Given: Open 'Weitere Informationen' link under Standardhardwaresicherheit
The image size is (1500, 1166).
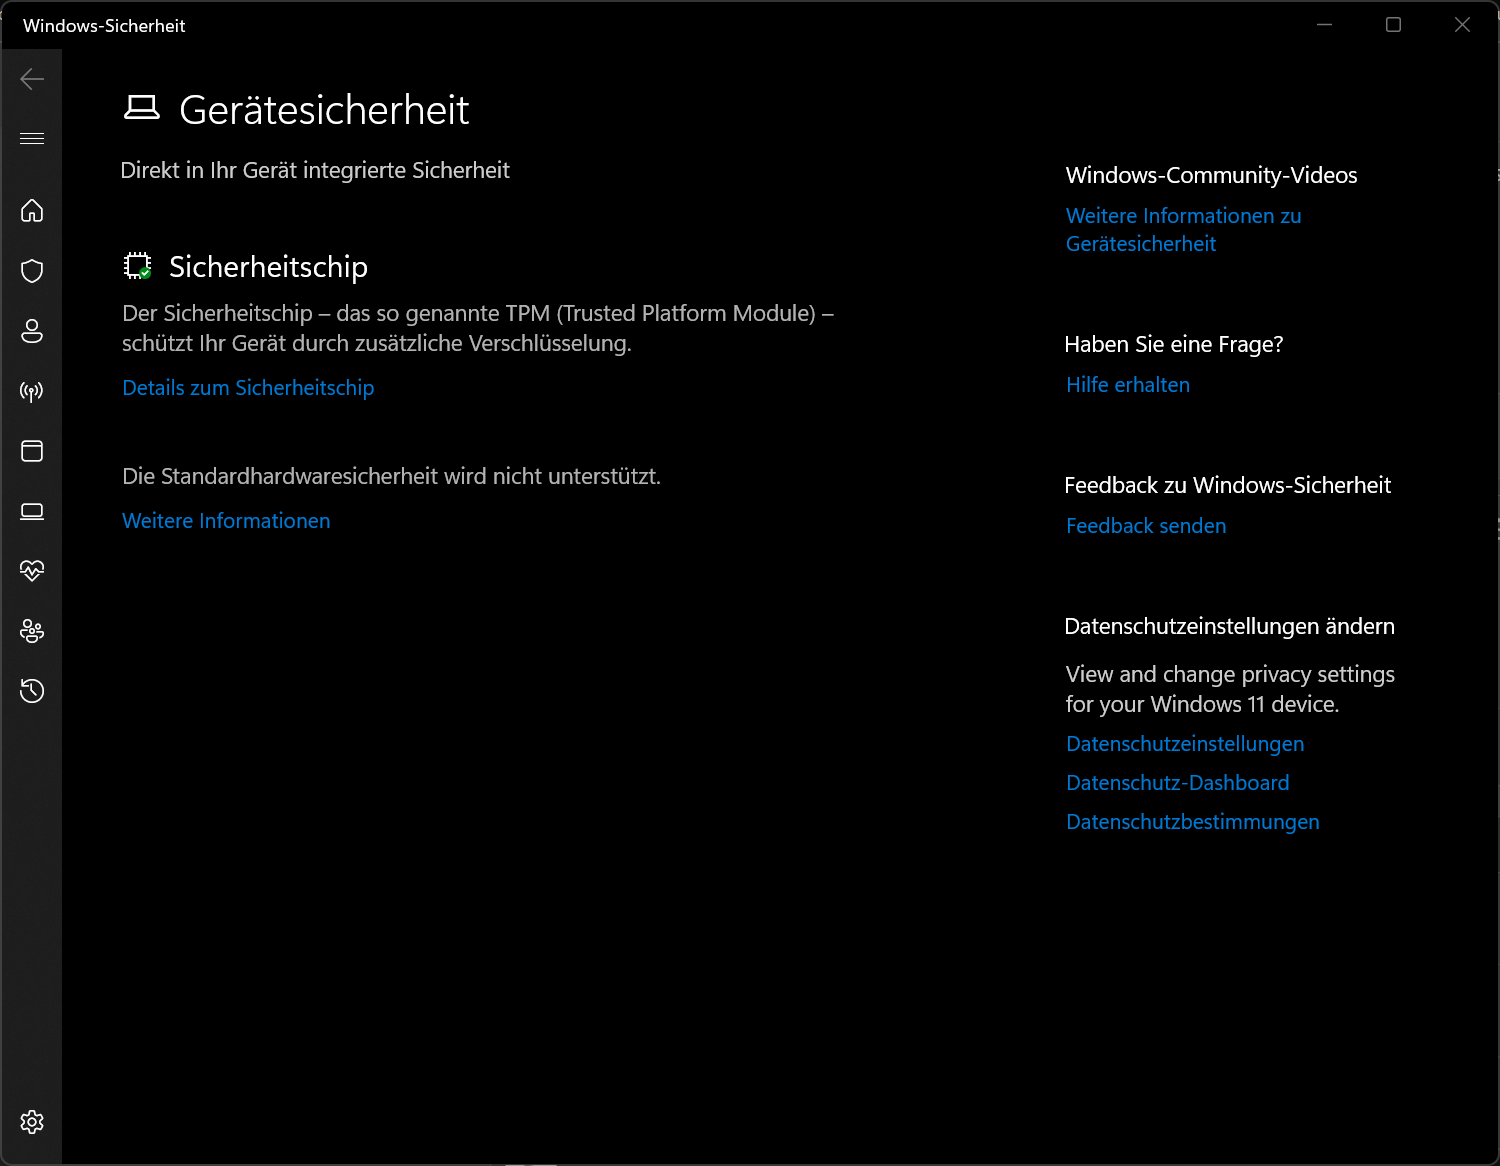Looking at the screenshot, I should (x=226, y=521).
